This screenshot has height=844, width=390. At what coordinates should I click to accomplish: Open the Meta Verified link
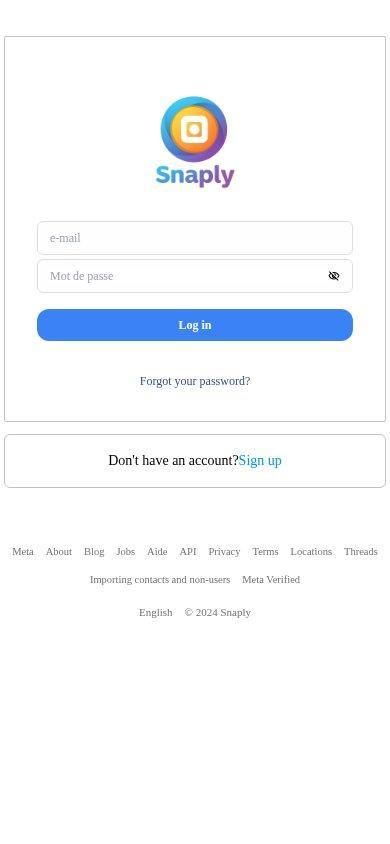[x=271, y=580]
